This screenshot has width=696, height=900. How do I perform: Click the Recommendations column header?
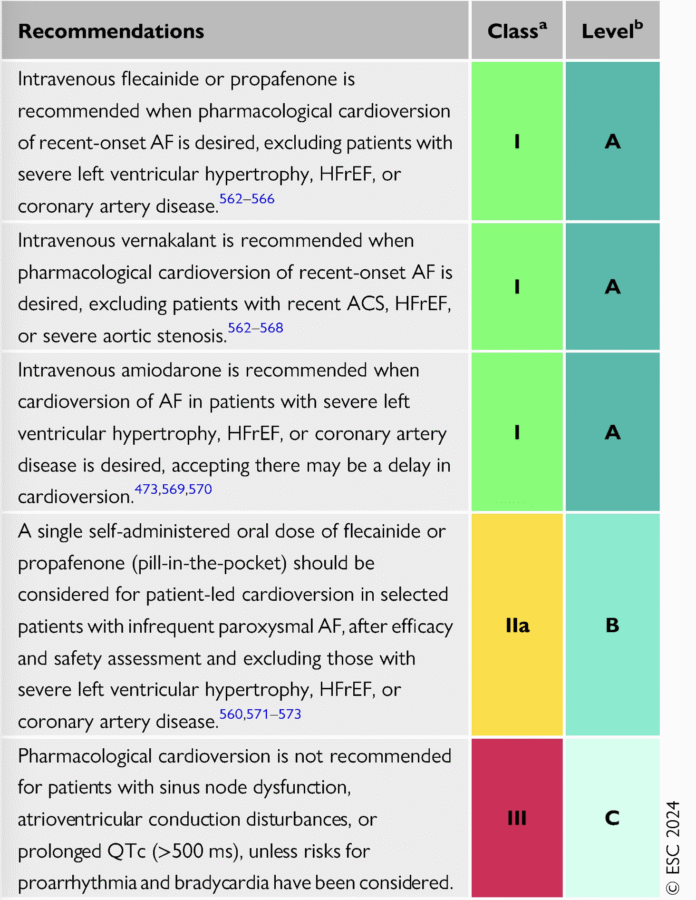coord(111,31)
